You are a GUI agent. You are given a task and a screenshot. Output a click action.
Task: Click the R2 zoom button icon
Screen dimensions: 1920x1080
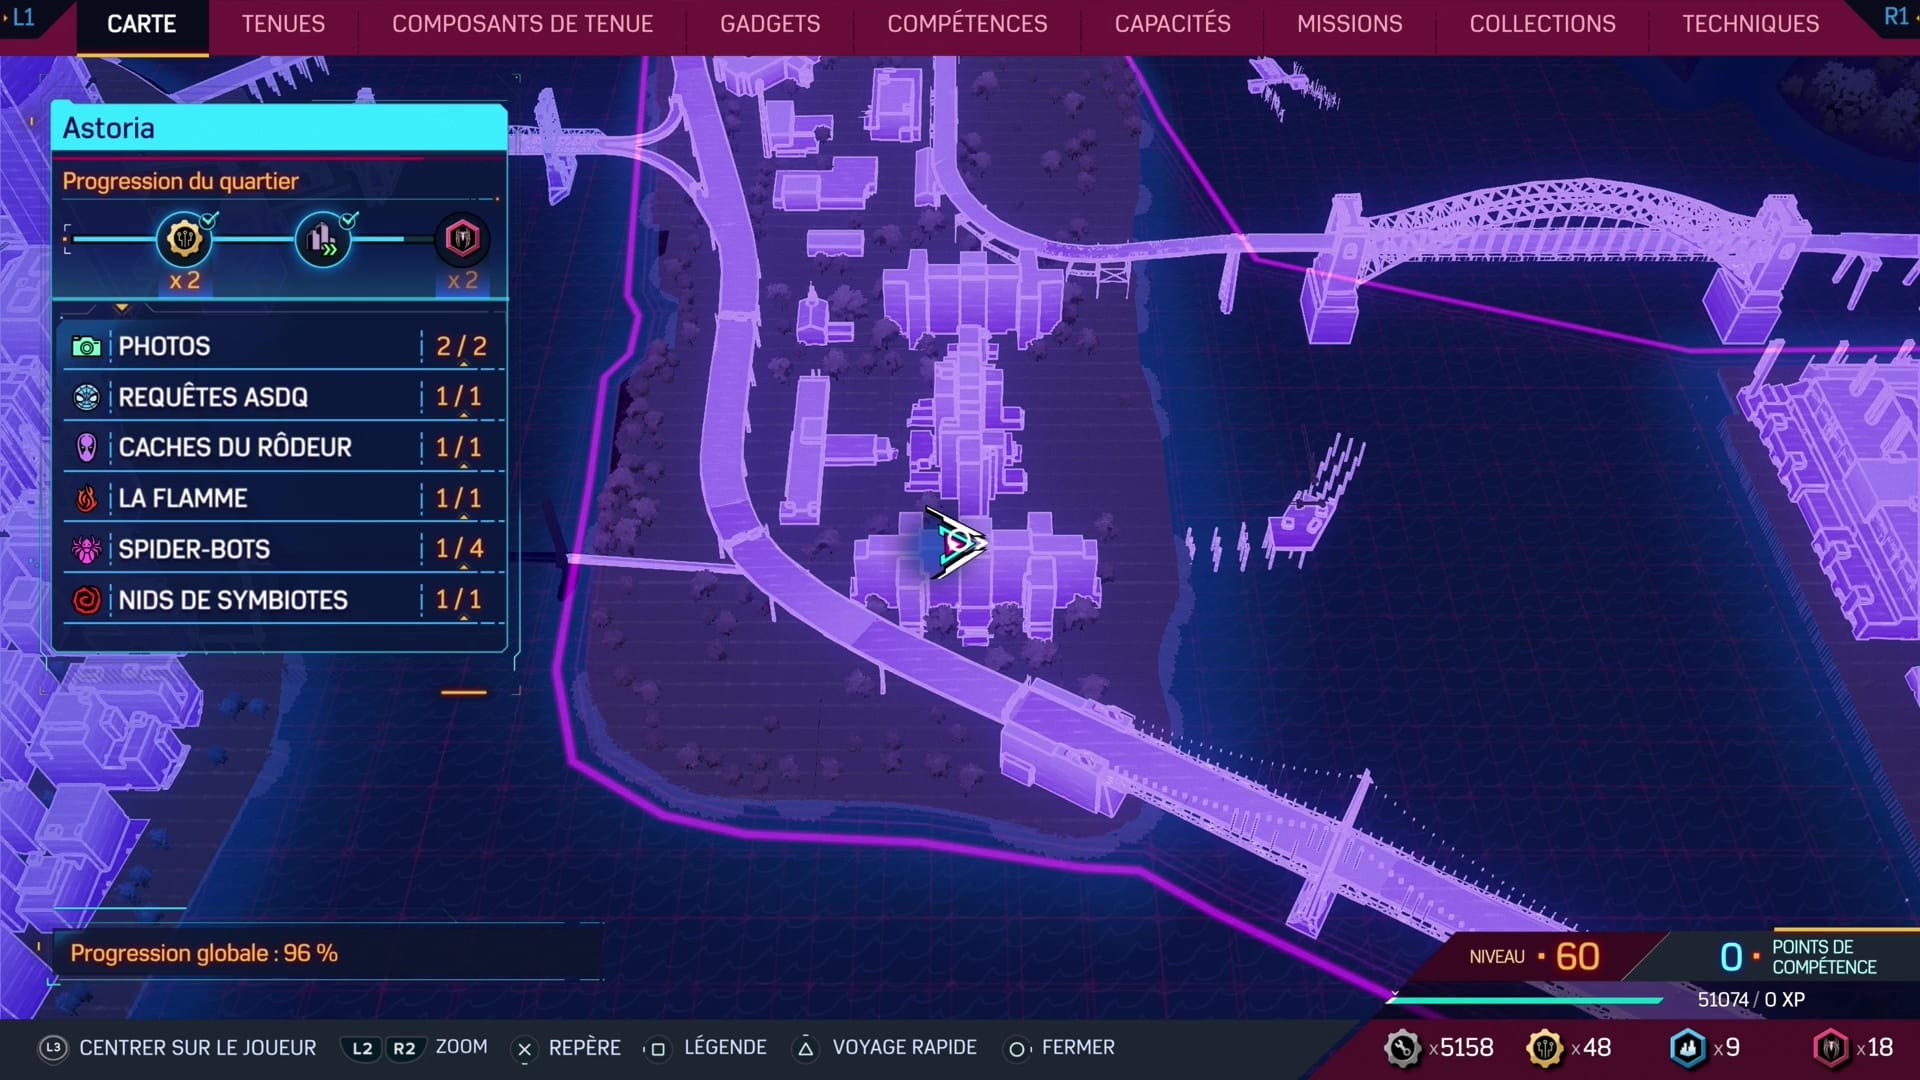point(404,1048)
